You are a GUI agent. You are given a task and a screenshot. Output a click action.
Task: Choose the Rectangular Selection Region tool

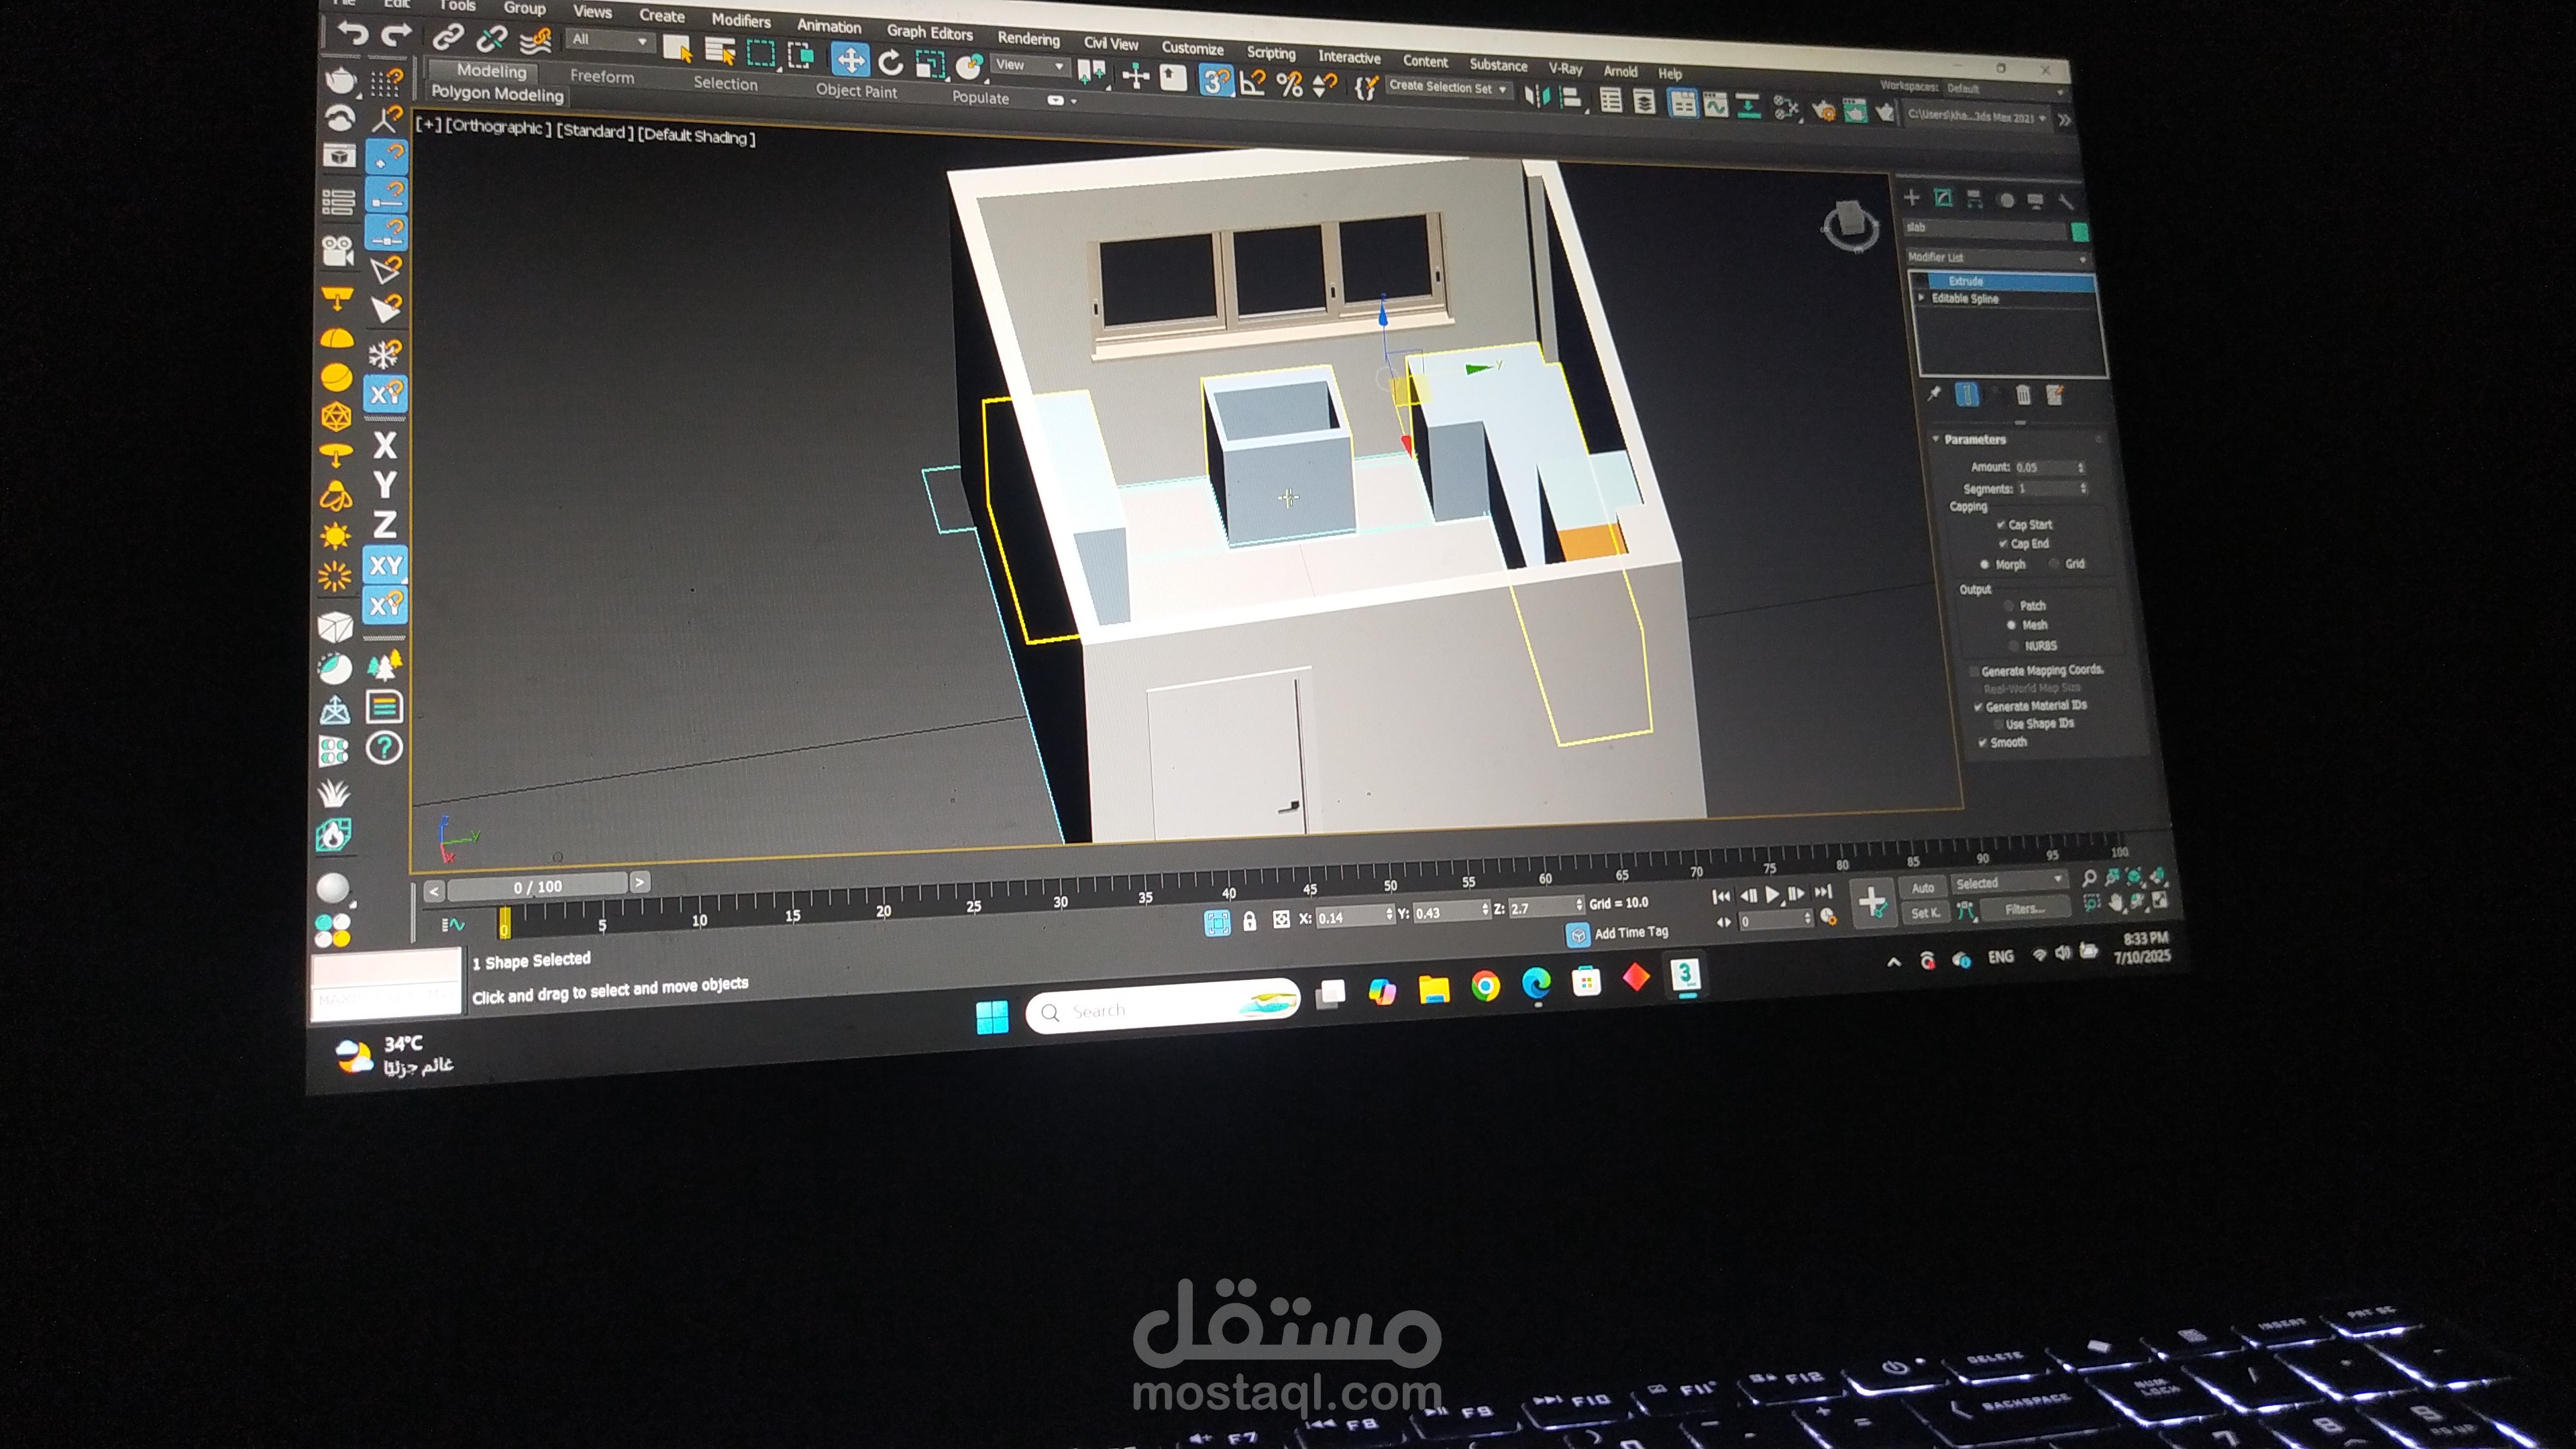(x=762, y=52)
